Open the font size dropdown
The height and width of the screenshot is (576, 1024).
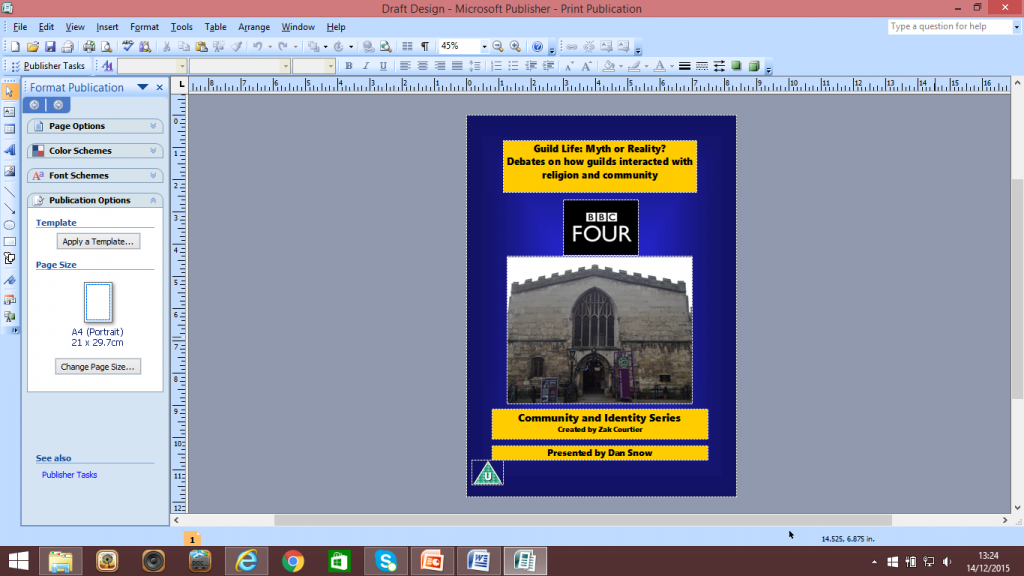click(330, 66)
